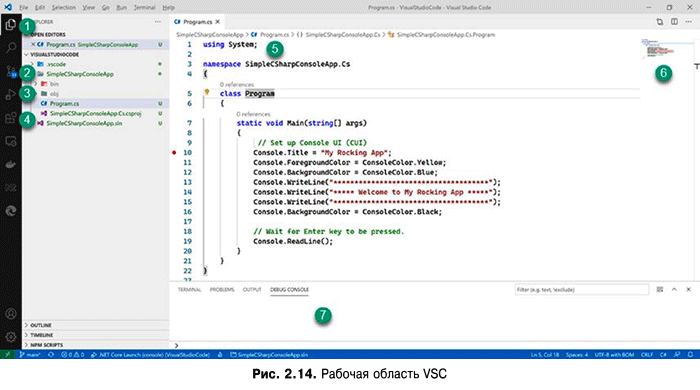700x390 pixels.
Task: Open the Explorer view icon
Action: [x=11, y=24]
